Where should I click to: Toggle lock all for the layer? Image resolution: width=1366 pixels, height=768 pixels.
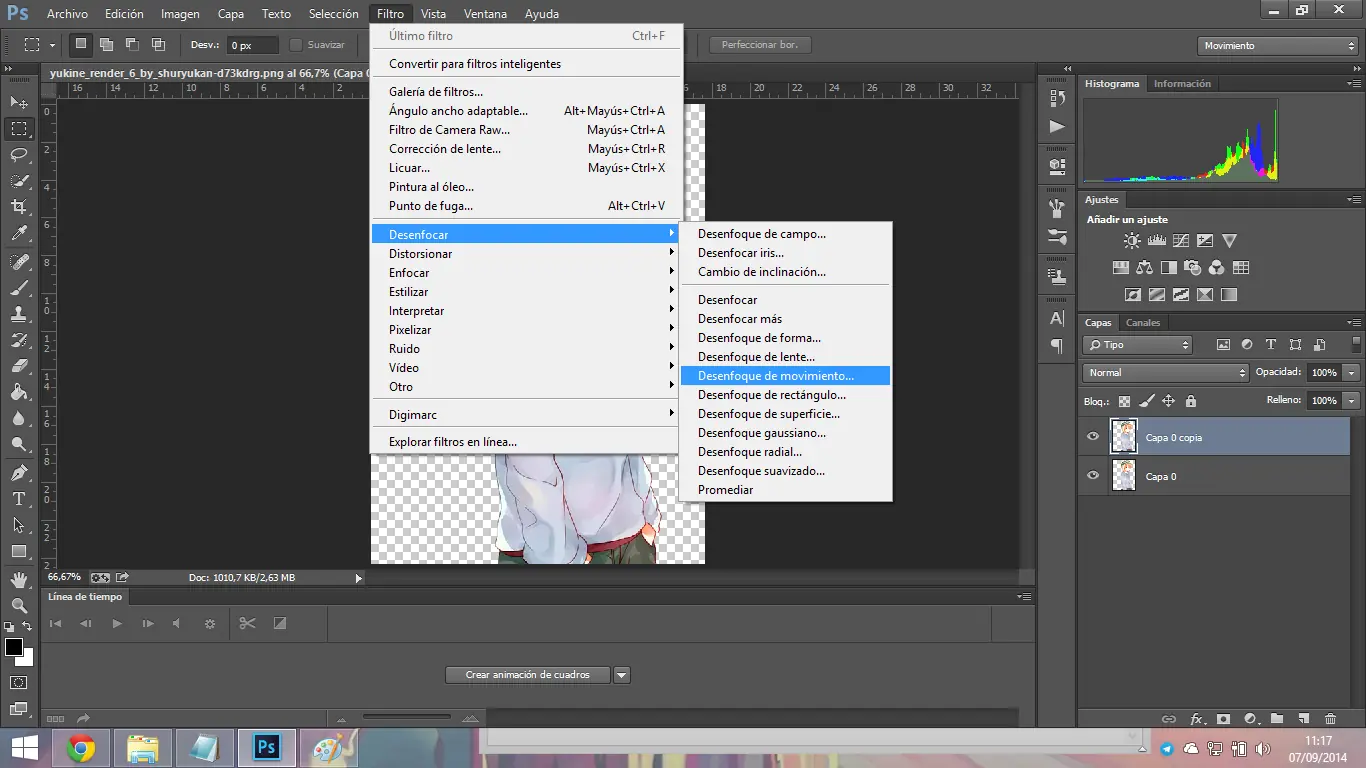(1190, 401)
